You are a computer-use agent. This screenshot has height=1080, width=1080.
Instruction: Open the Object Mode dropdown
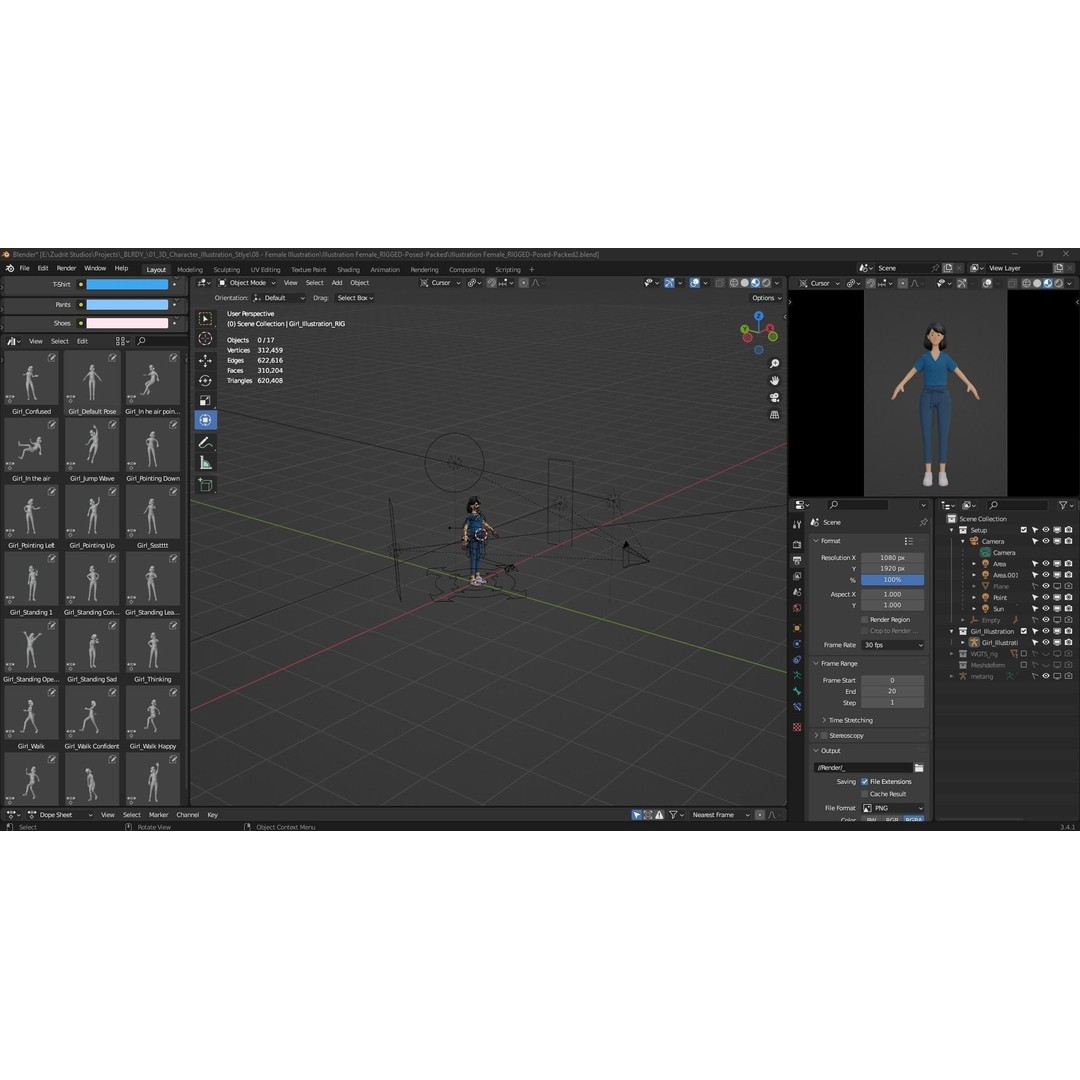[x=247, y=283]
